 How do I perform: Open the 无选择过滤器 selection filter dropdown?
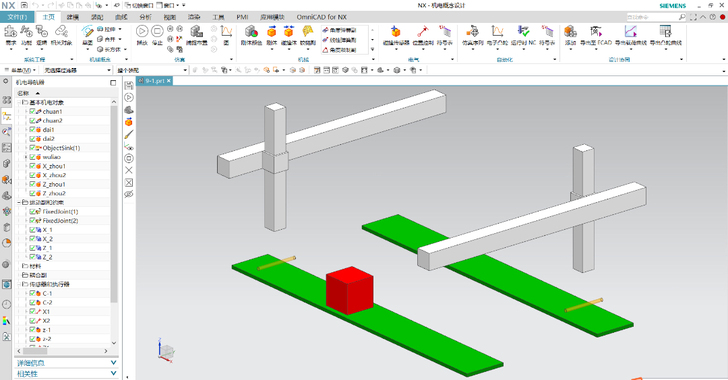77,70
